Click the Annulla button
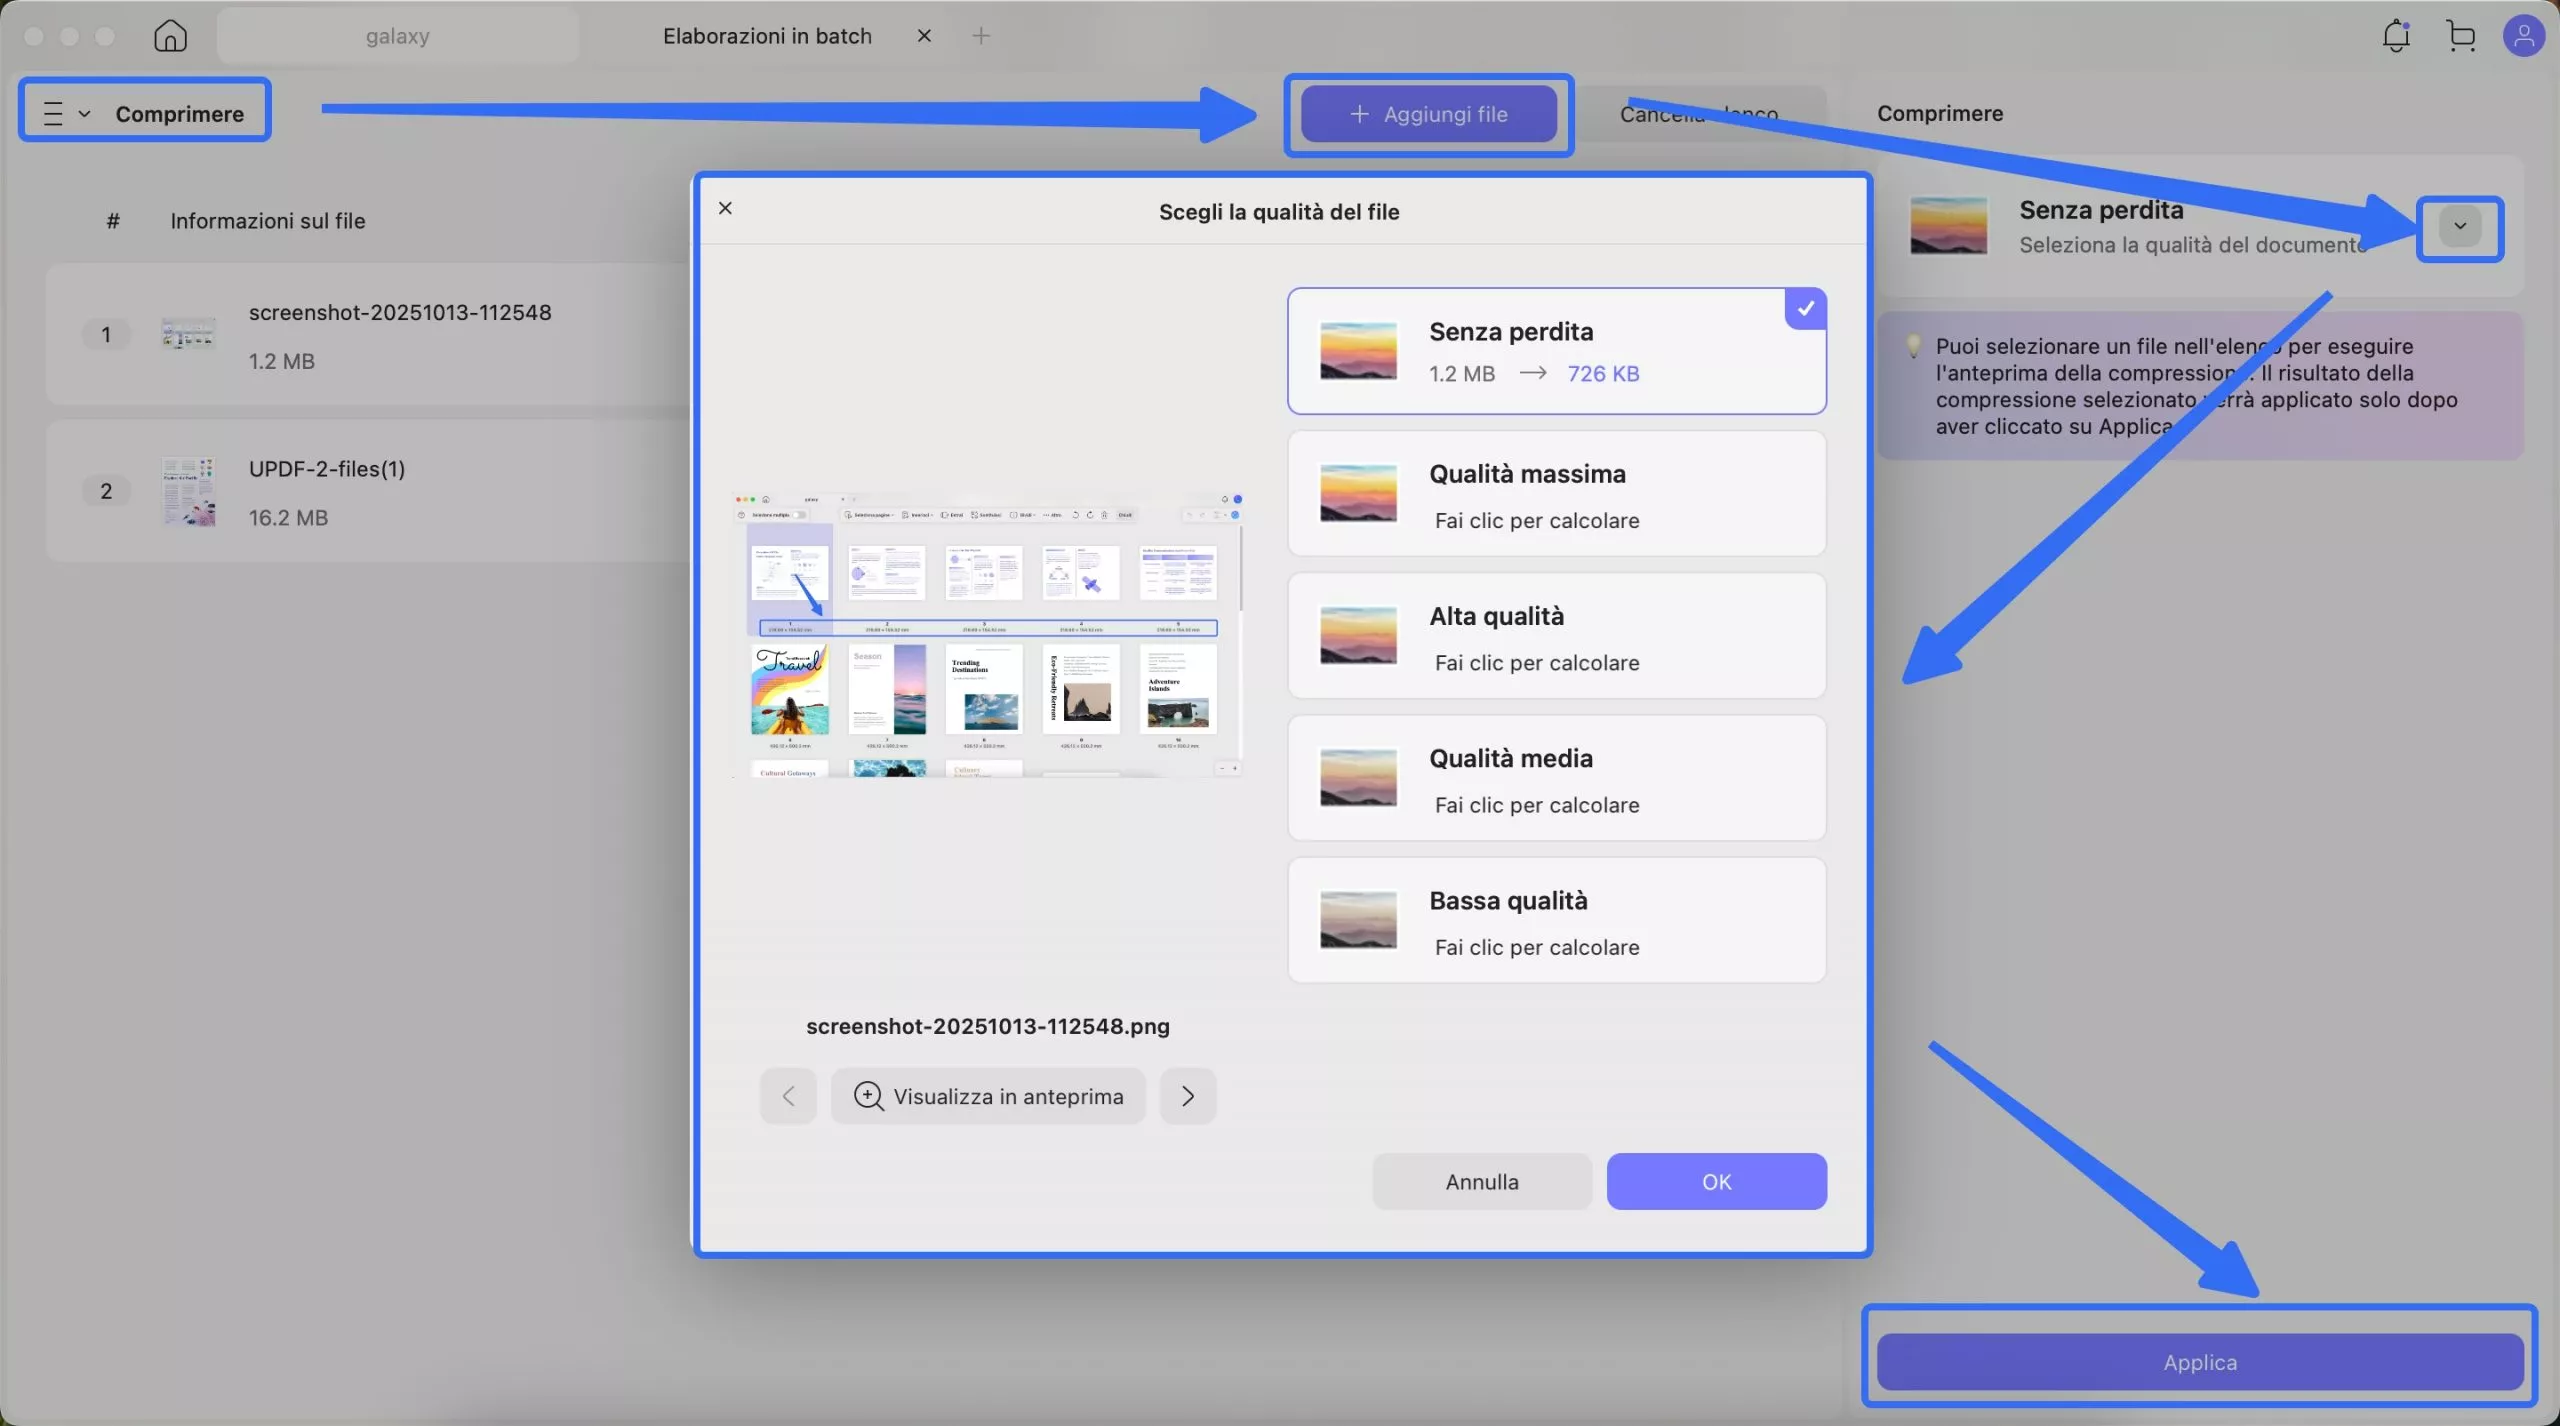2560x1426 pixels. 1481,1181
